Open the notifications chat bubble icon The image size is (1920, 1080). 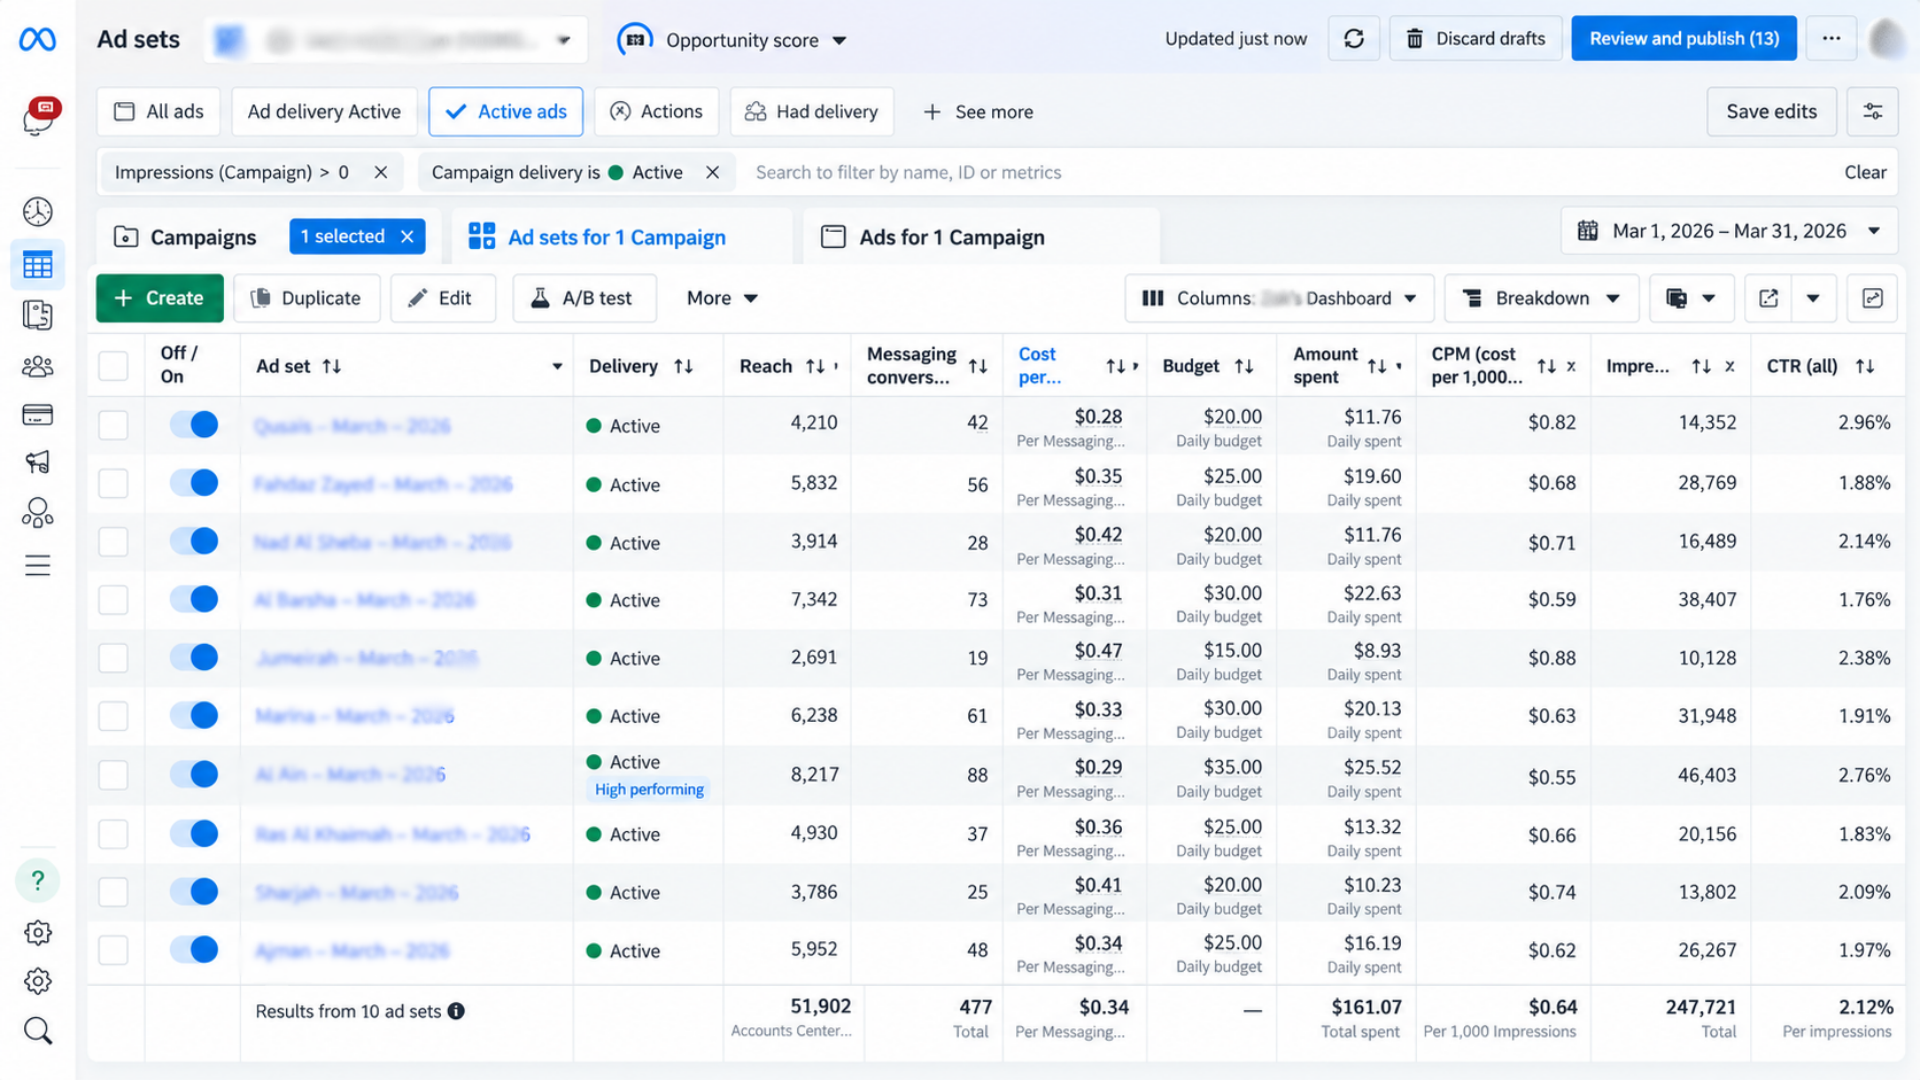[40, 117]
